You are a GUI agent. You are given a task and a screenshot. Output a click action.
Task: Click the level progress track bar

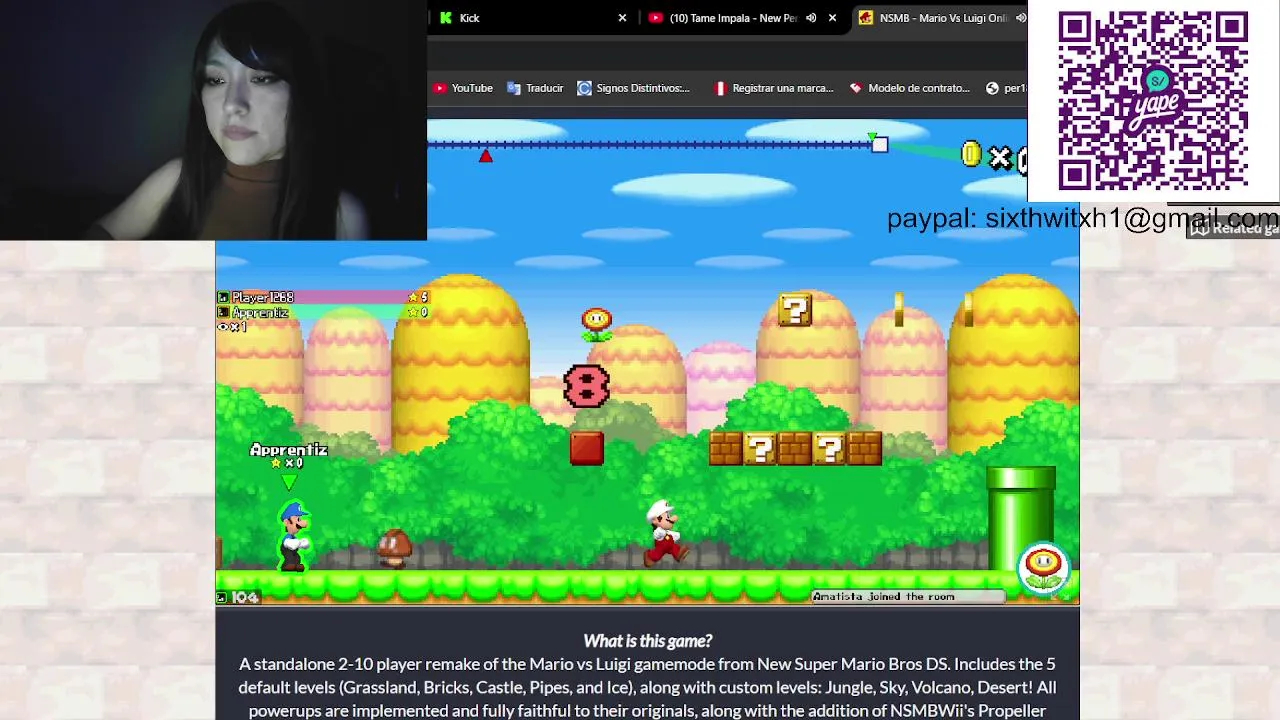tap(650, 145)
